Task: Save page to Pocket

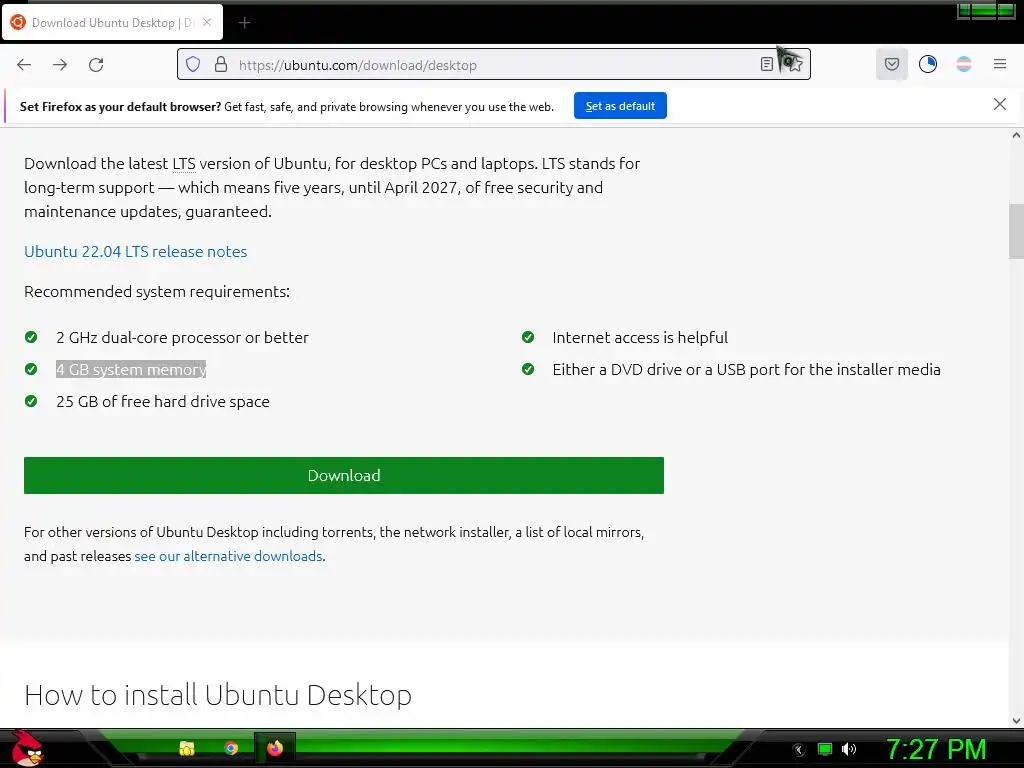Action: (x=891, y=64)
